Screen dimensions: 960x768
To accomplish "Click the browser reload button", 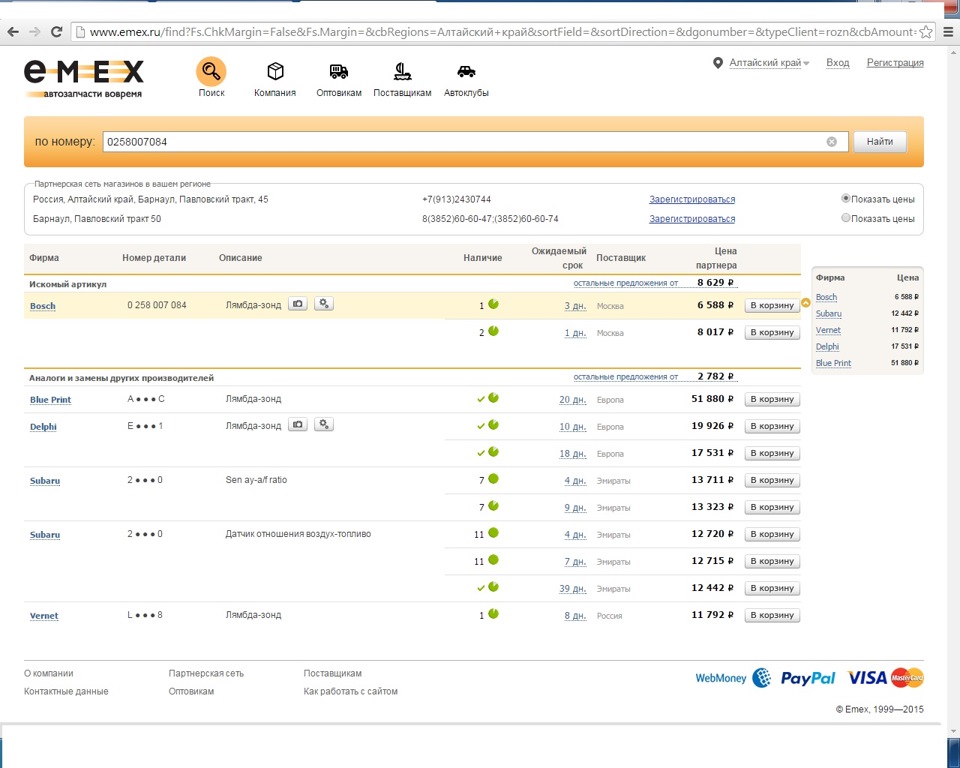I will pyautogui.click(x=56, y=32).
